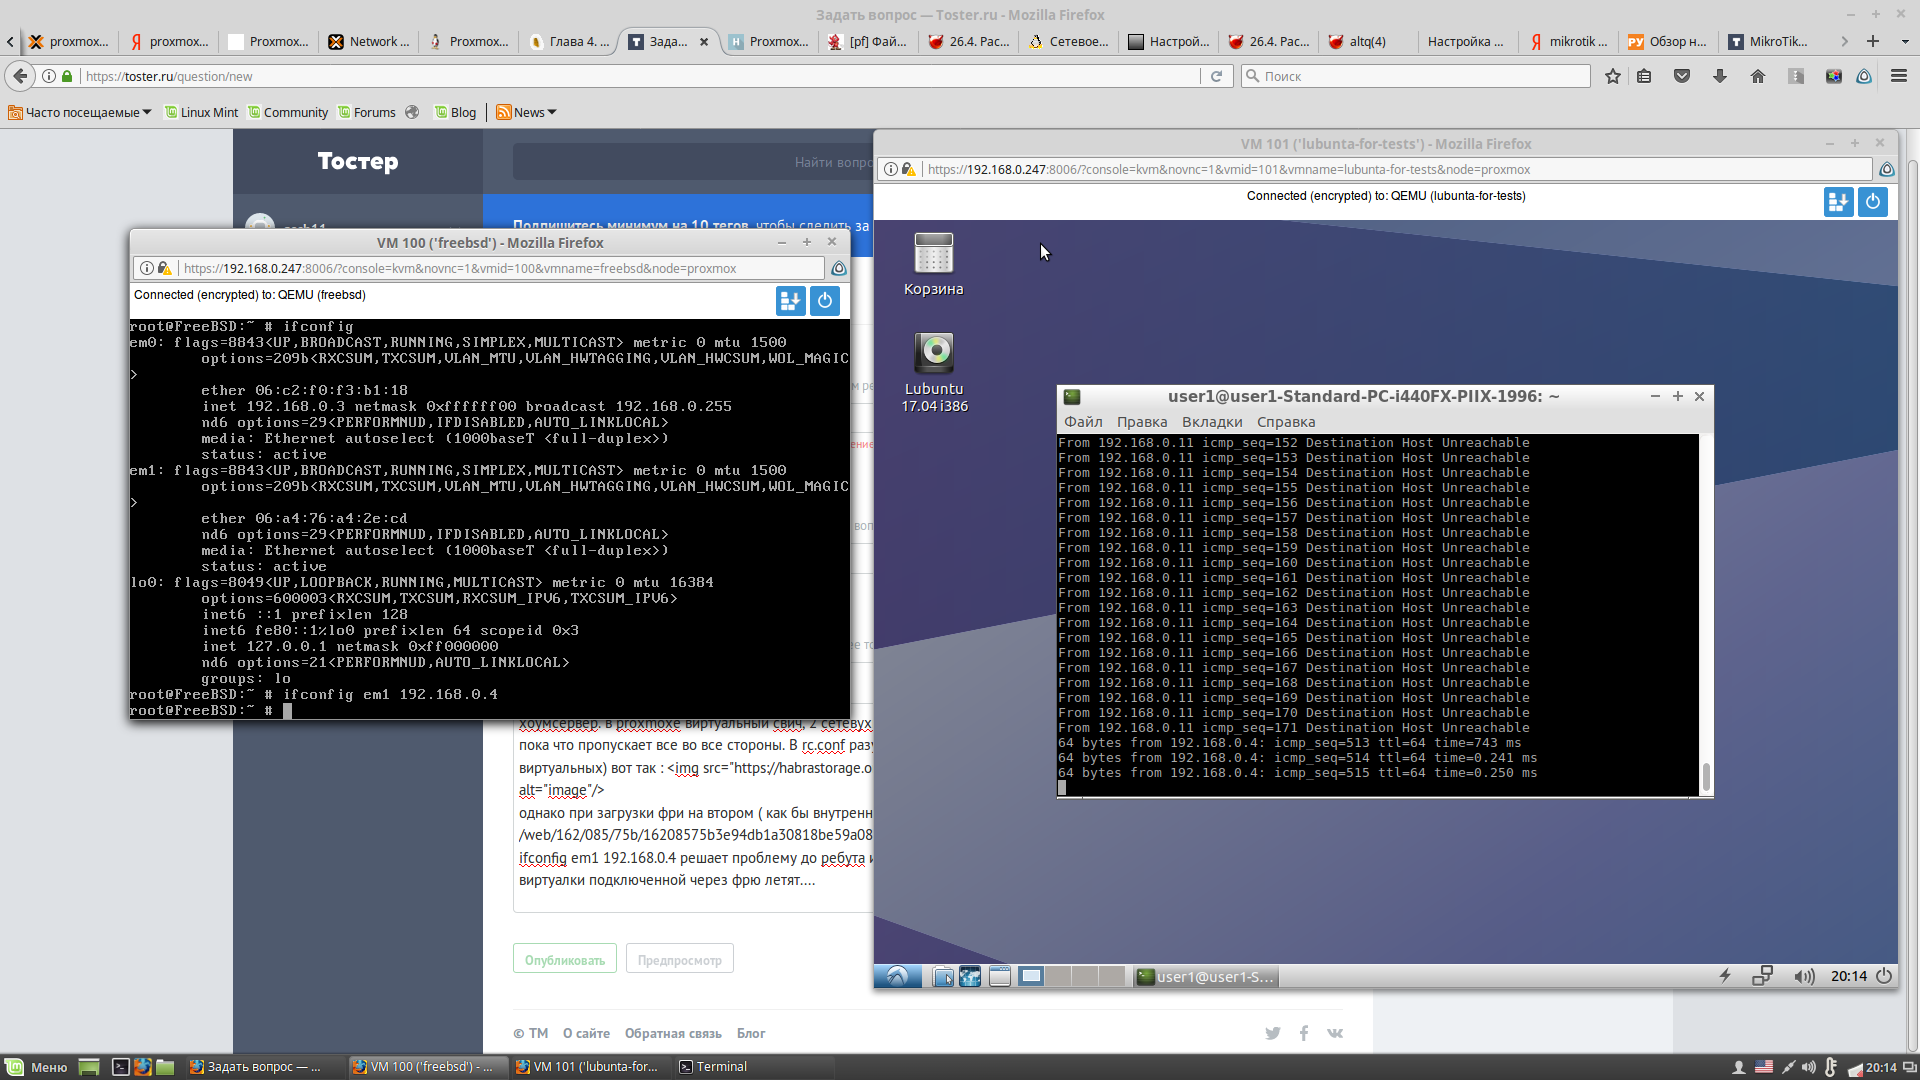The height and width of the screenshot is (1080, 1920).
Task: Open the 'Обратная связь' footer link
Action: coord(673,1033)
